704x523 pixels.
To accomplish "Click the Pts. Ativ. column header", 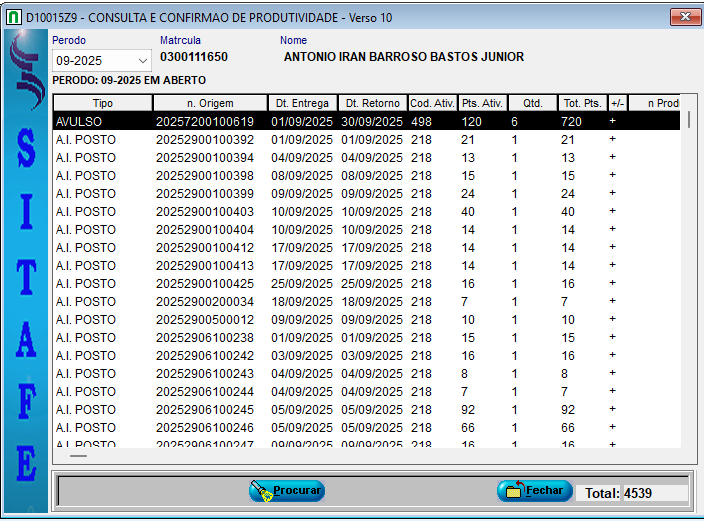I will click(482, 103).
